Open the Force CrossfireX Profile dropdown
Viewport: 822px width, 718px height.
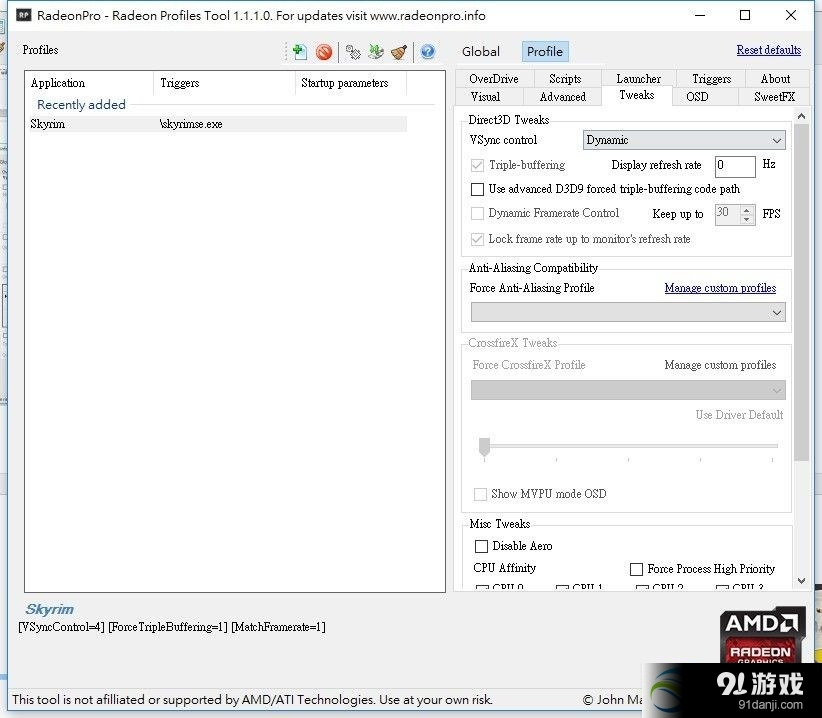pyautogui.click(x=628, y=390)
